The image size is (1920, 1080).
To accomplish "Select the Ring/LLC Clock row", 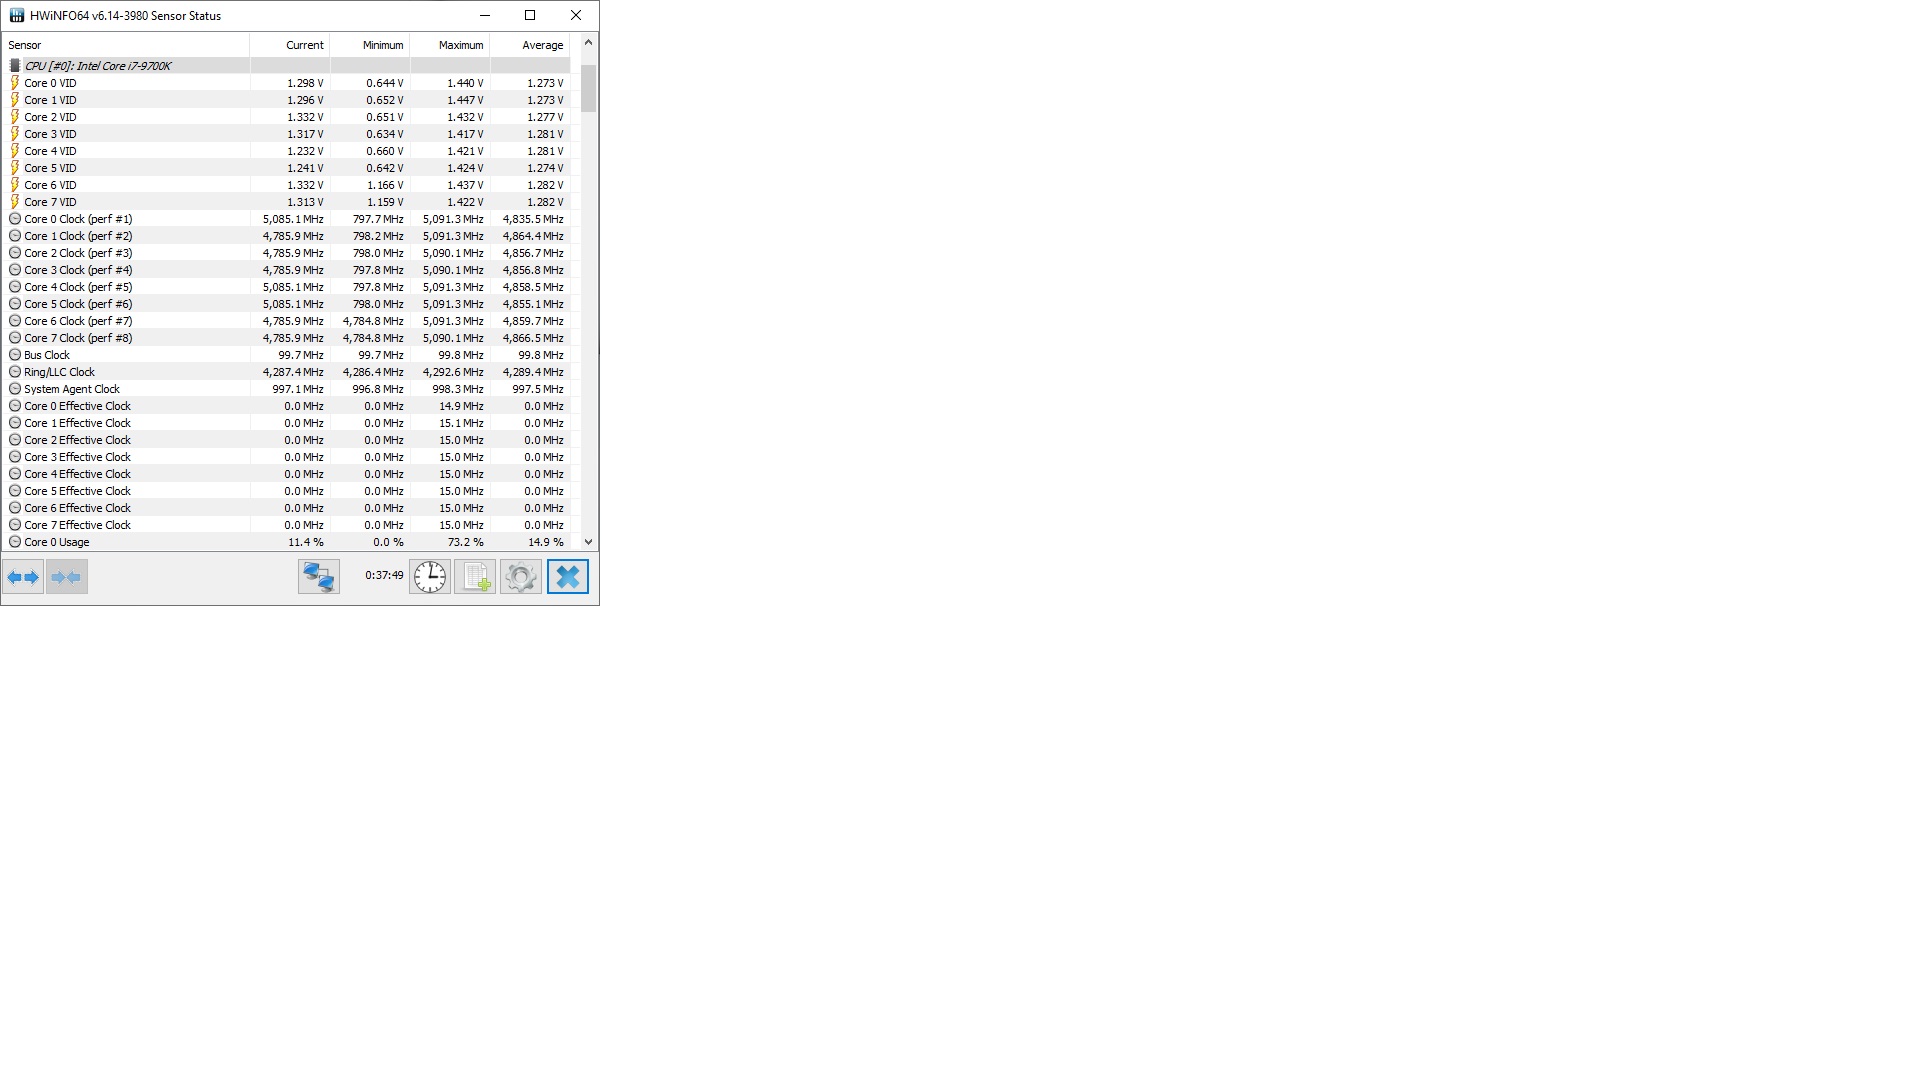I will [x=60, y=372].
